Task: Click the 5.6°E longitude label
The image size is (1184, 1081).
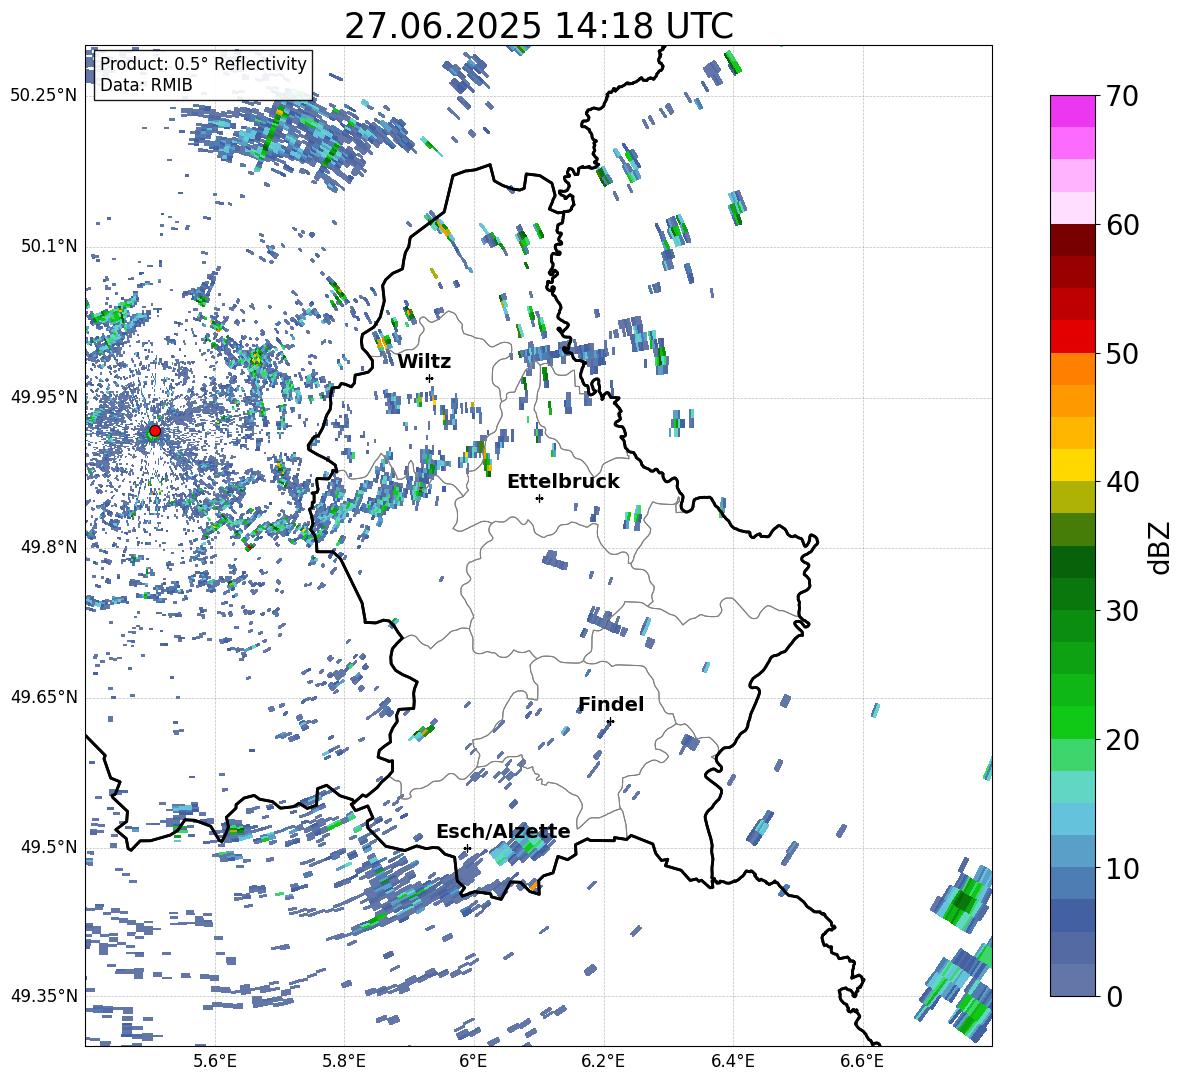Action: (215, 1061)
